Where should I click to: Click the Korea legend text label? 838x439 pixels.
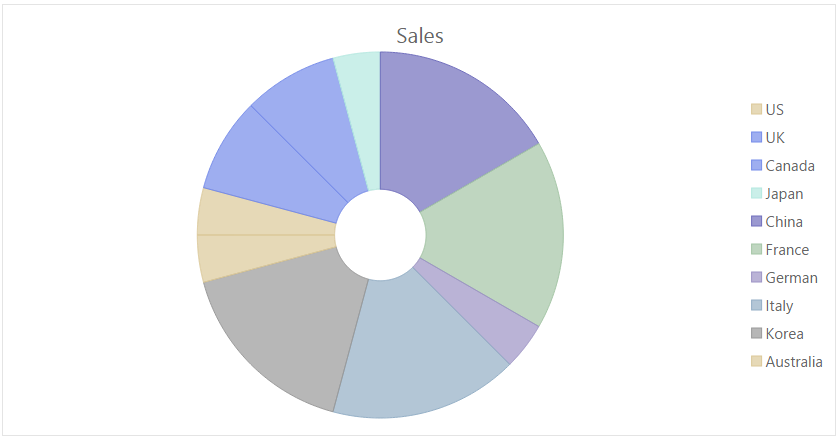785,334
